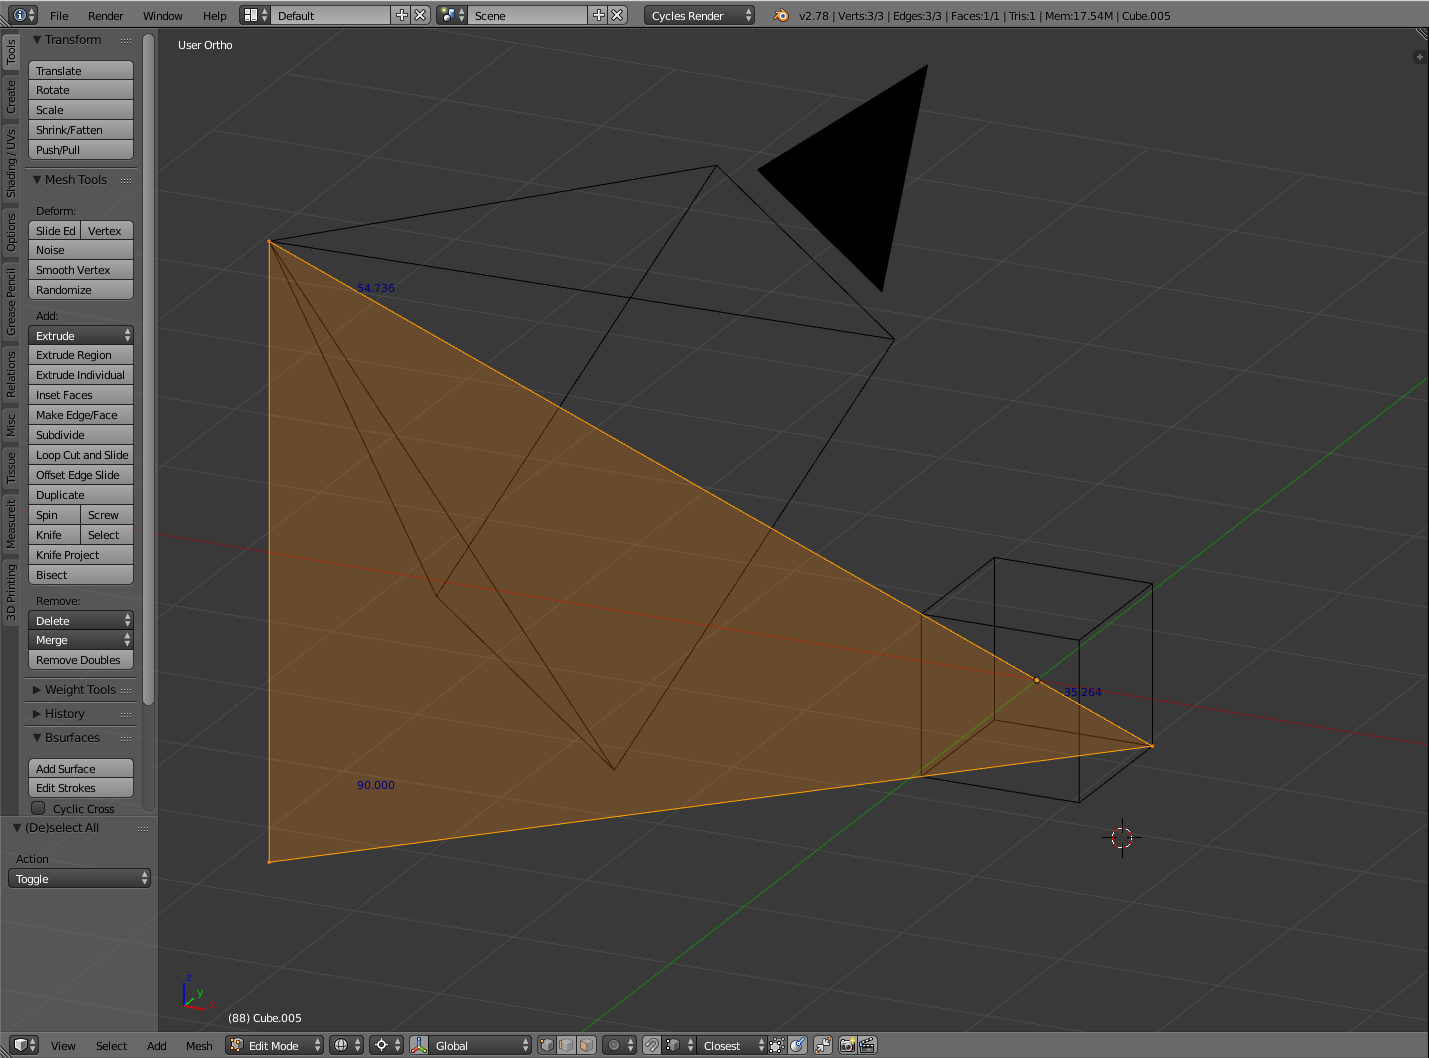Viewport: 1429px width, 1058px height.
Task: Click the Transform panel drag grip
Action: (126, 40)
